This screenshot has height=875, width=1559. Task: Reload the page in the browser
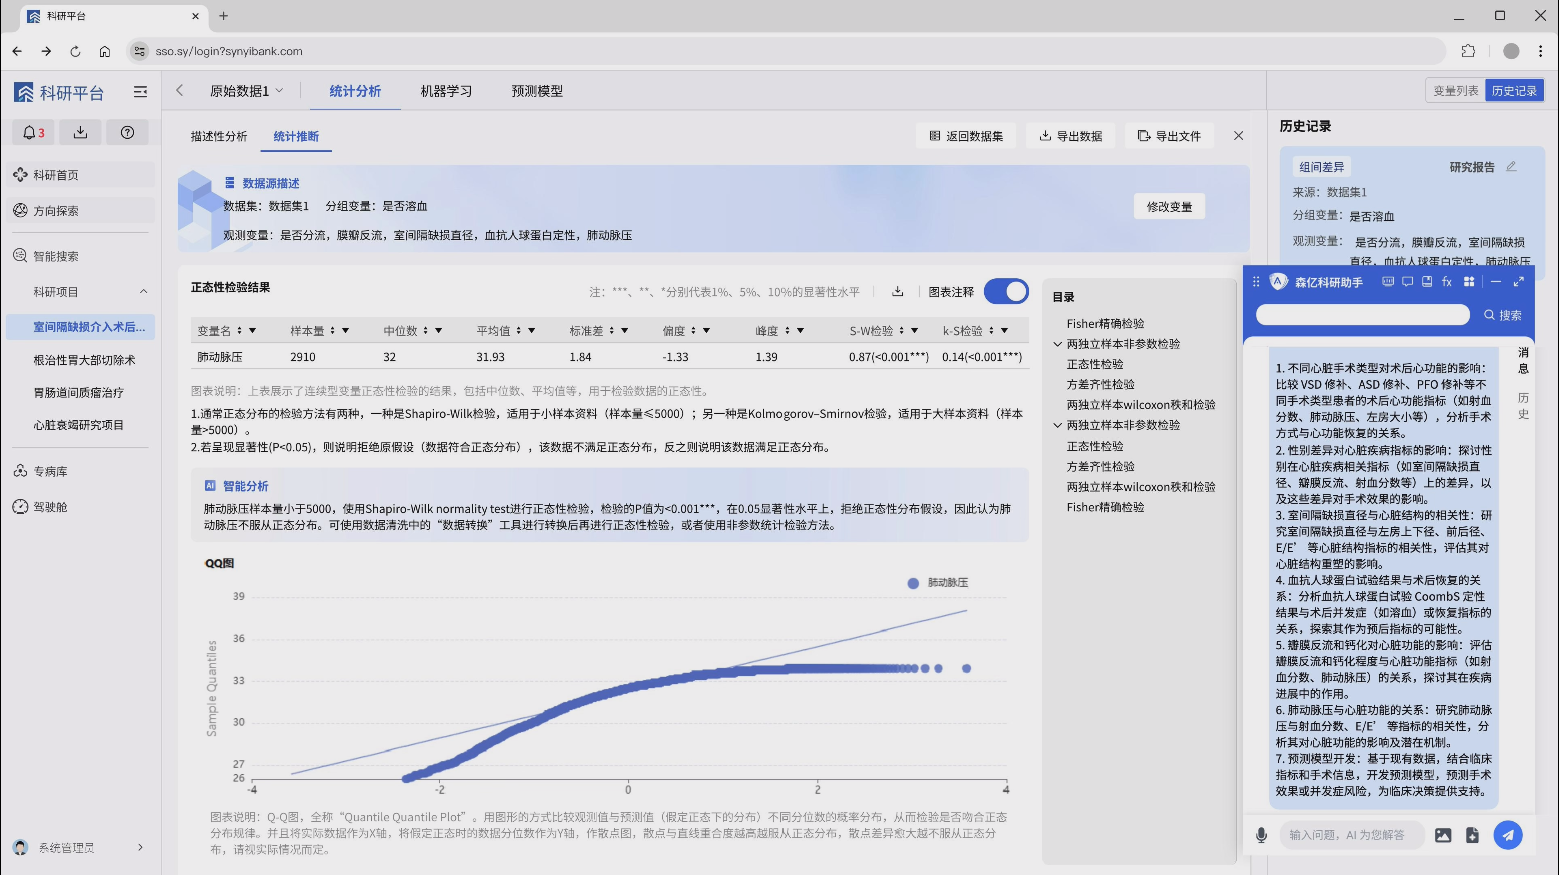(x=75, y=51)
